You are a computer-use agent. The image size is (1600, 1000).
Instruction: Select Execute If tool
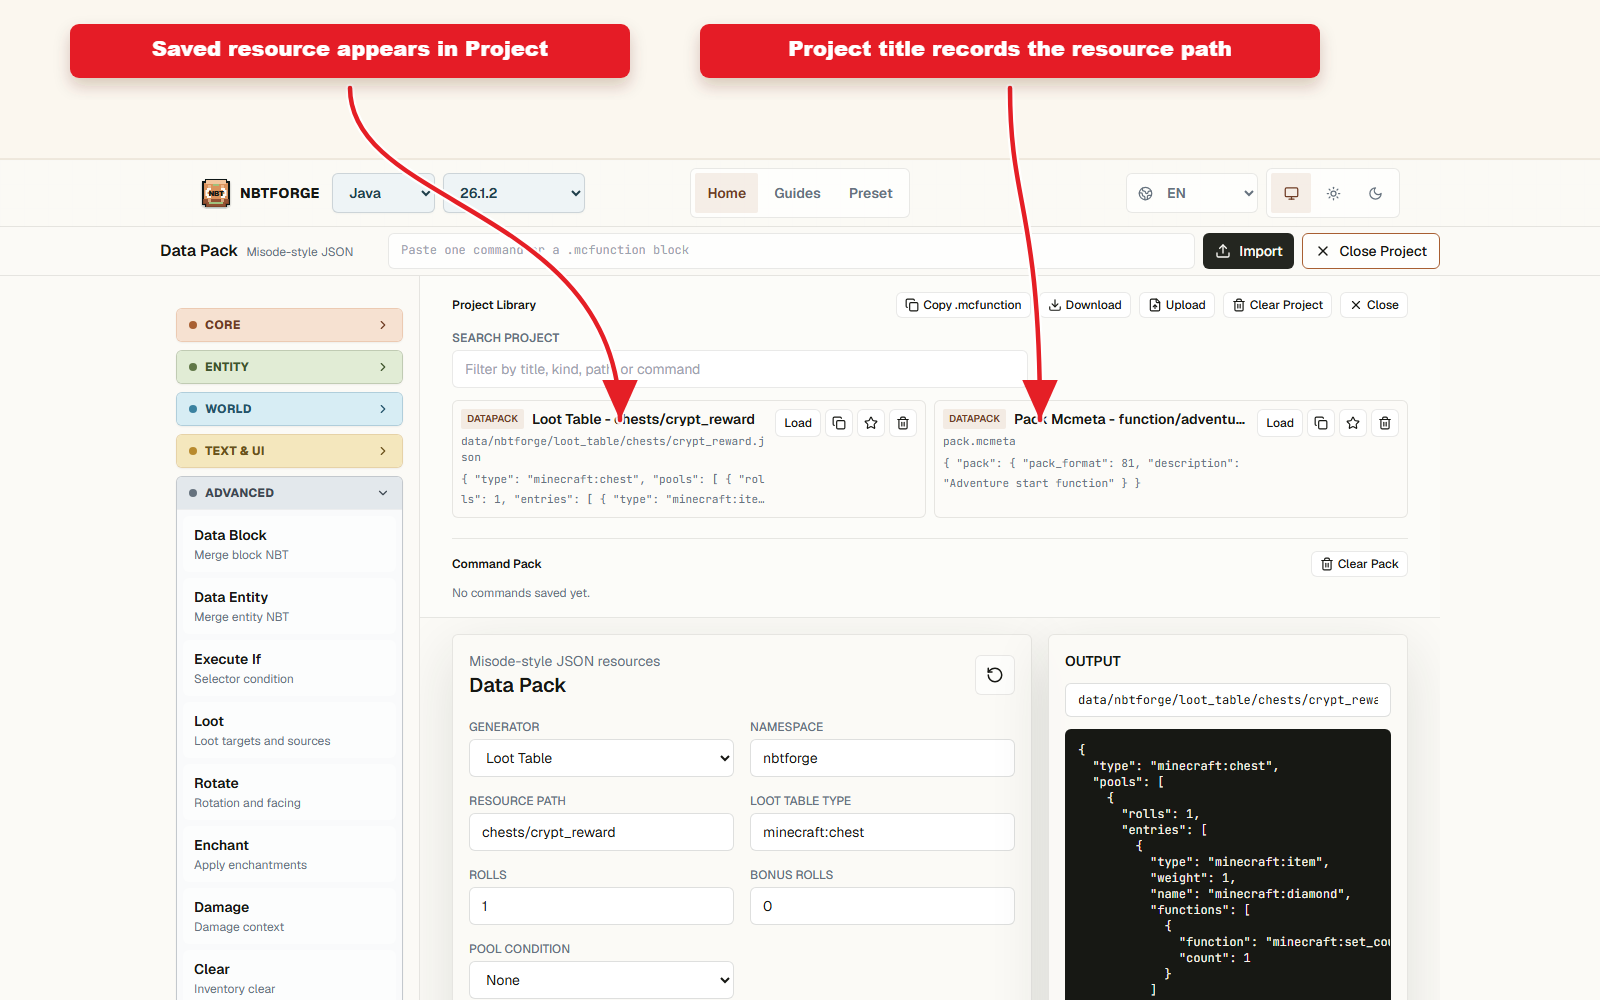pyautogui.click(x=289, y=668)
